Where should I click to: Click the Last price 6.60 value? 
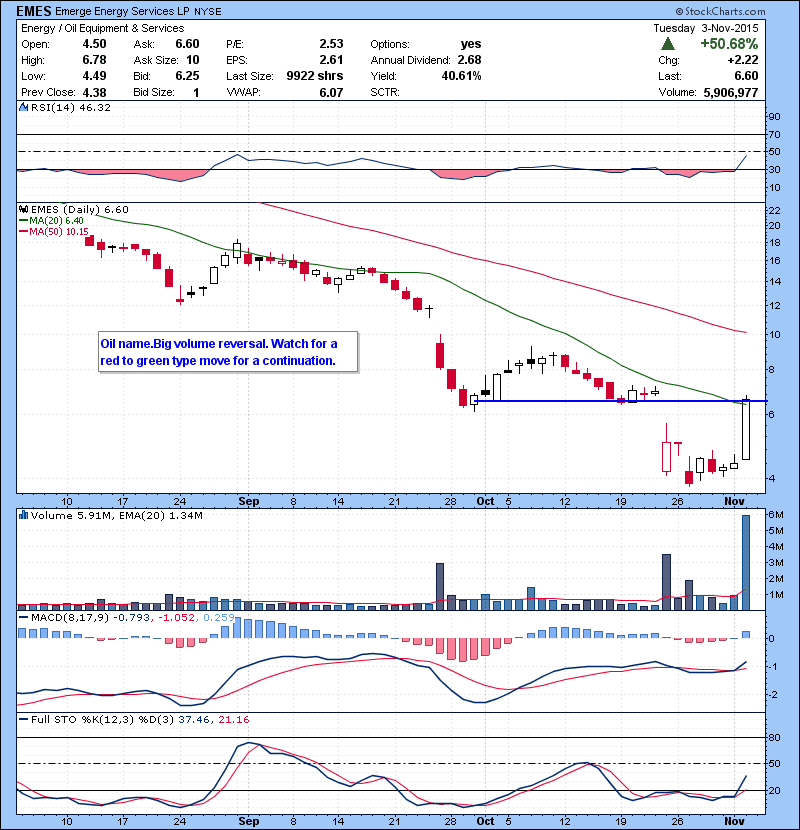tap(746, 76)
